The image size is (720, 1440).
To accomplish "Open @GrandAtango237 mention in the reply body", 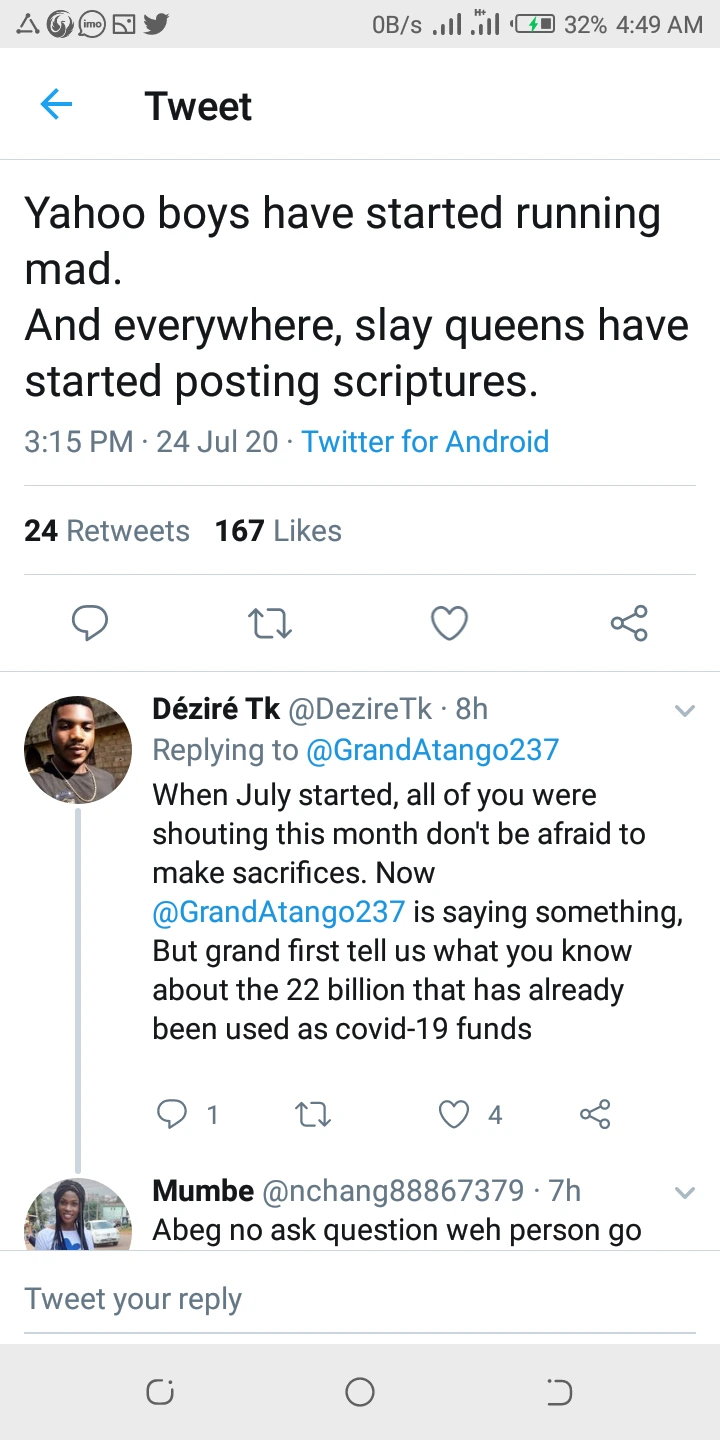I will tap(278, 912).
